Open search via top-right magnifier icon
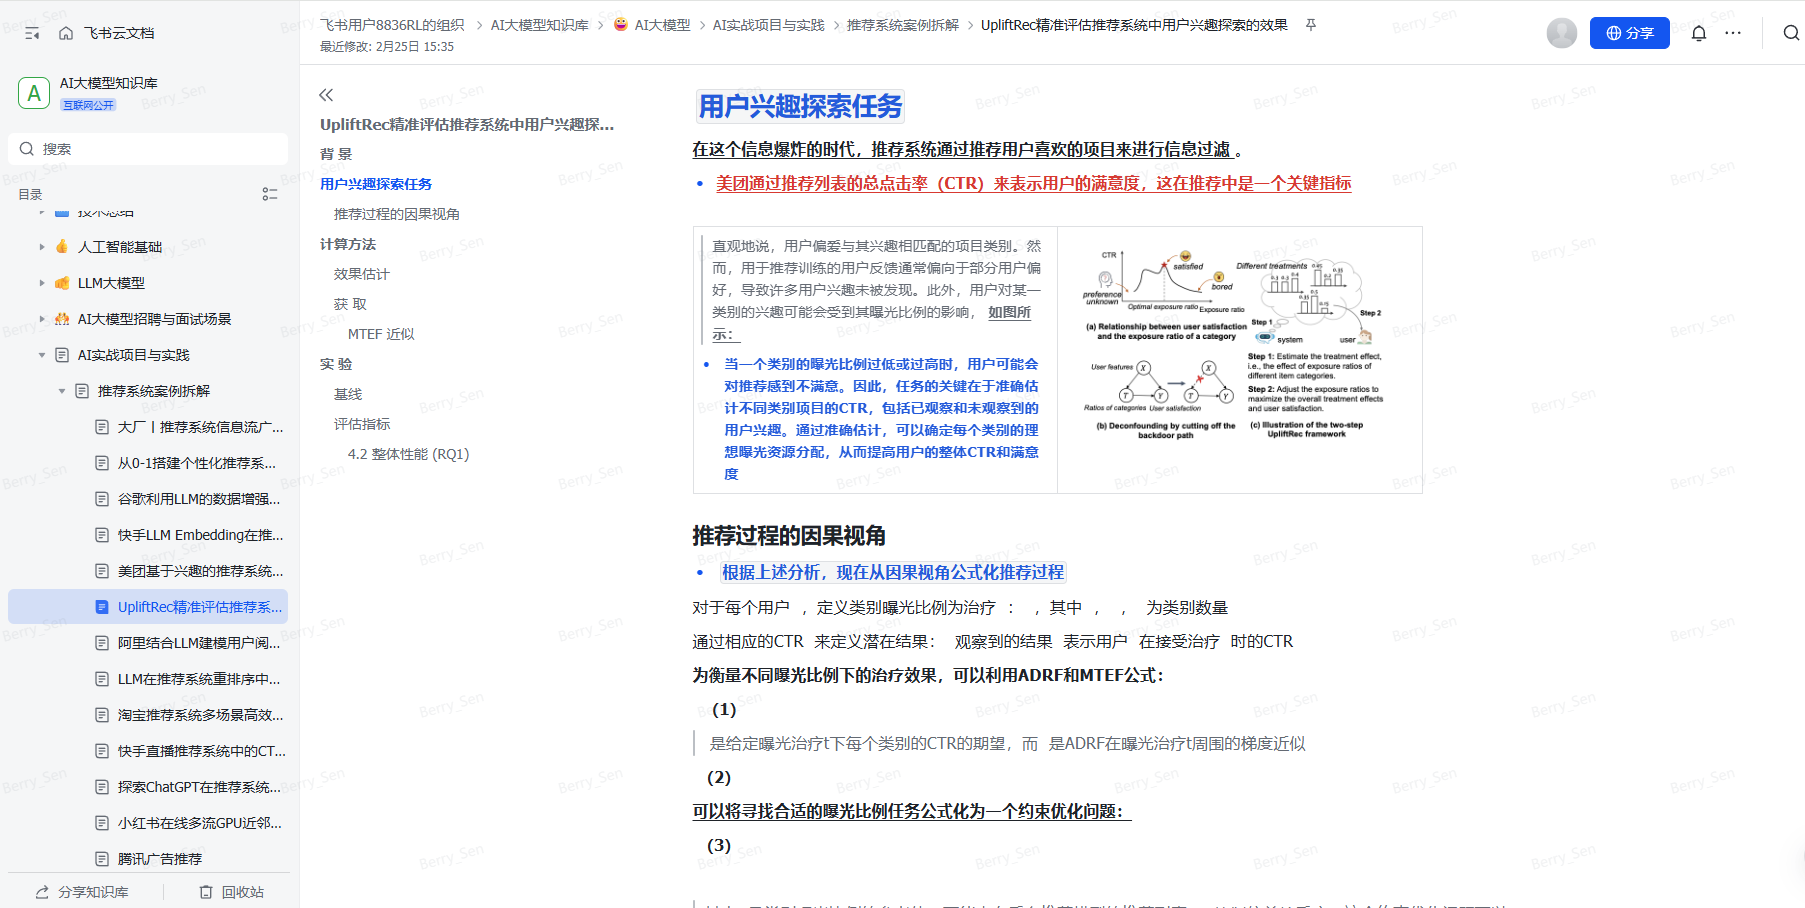Screen dimensions: 1805x908 [x=1791, y=33]
